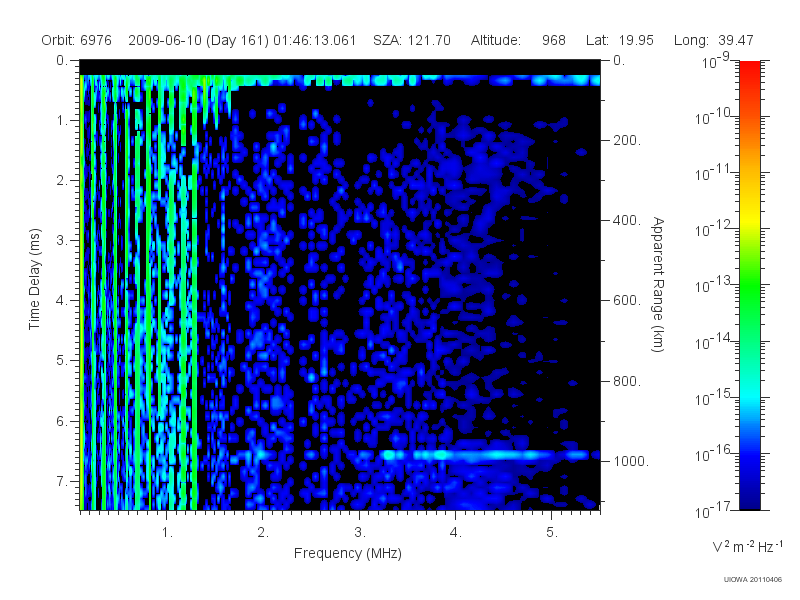Viewport: 800px width, 600px height.
Task: Click the '200.' apparent range tick
Action: pyautogui.click(x=627, y=140)
